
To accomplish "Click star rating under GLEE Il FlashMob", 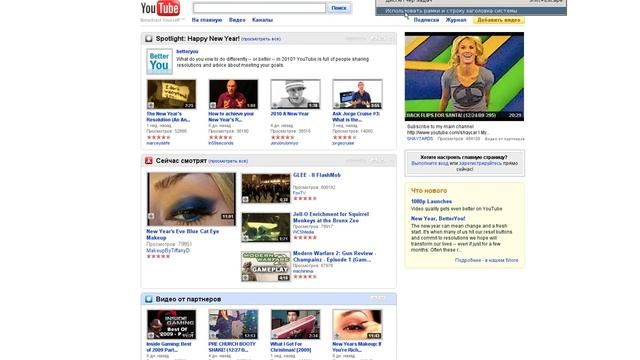I will 304,198.
